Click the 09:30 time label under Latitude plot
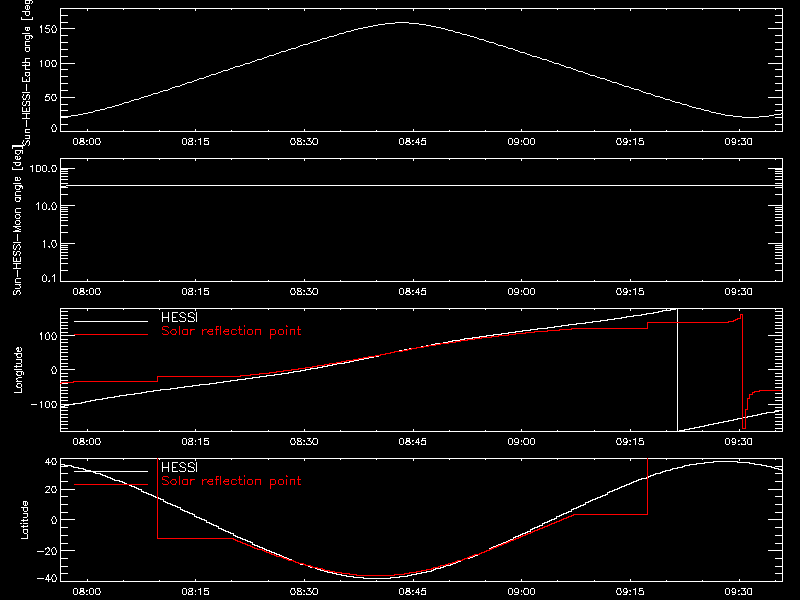 click(739, 592)
